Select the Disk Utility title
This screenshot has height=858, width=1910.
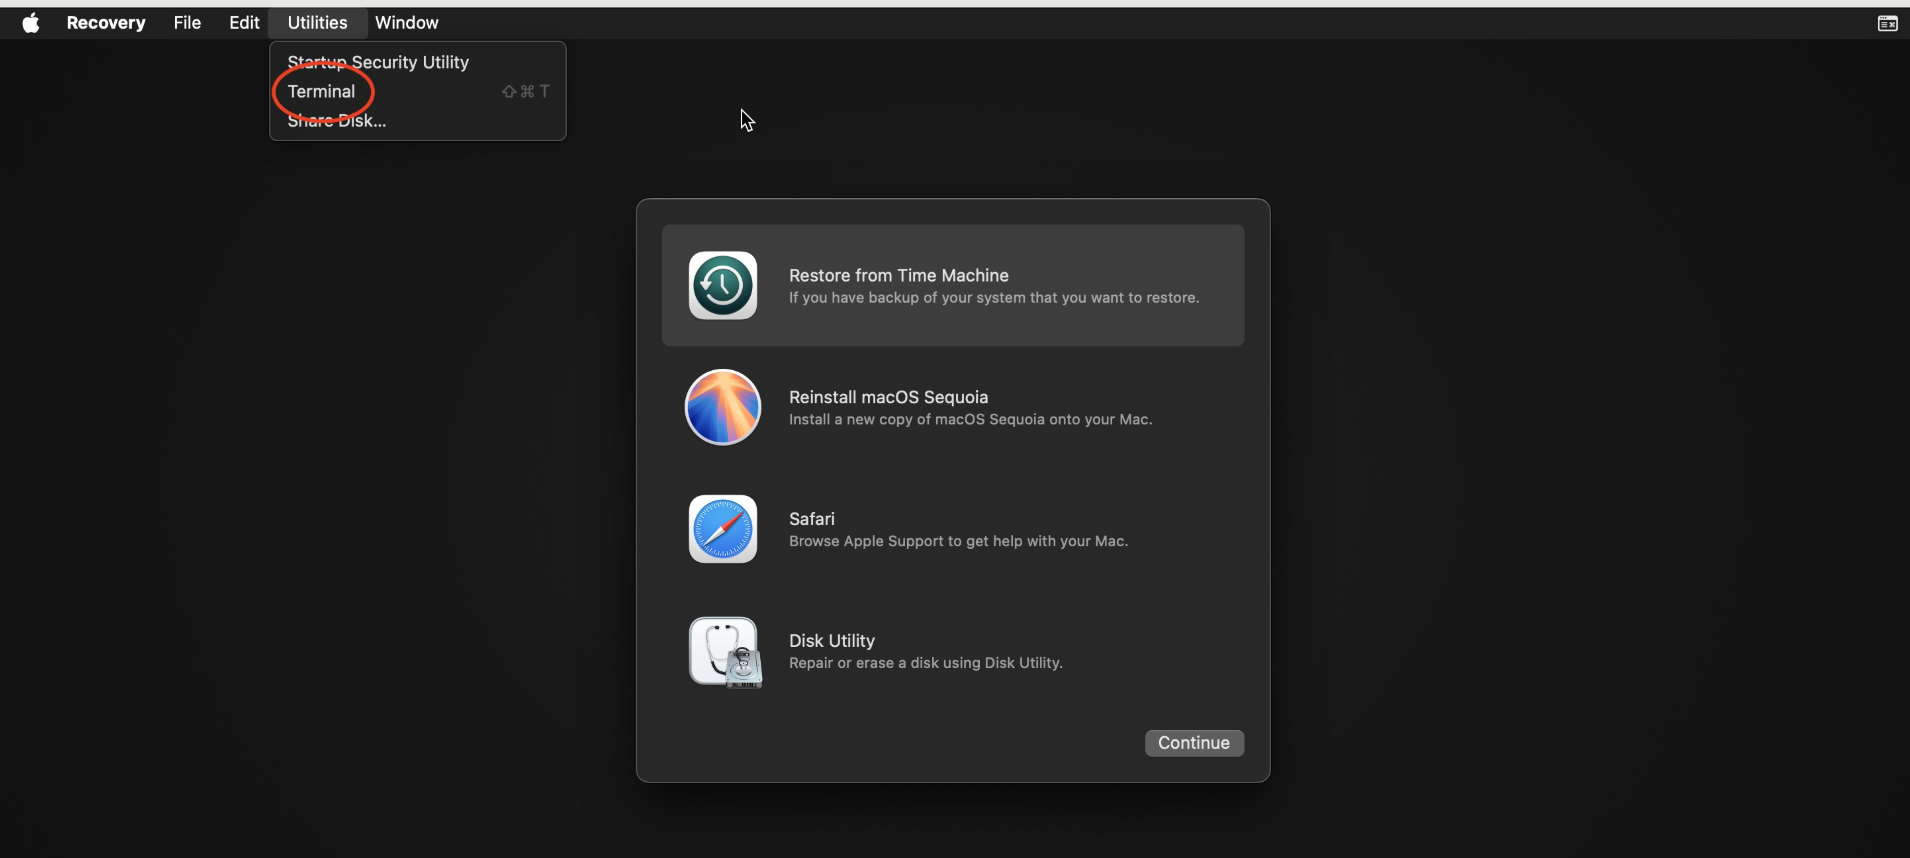pyautogui.click(x=831, y=641)
